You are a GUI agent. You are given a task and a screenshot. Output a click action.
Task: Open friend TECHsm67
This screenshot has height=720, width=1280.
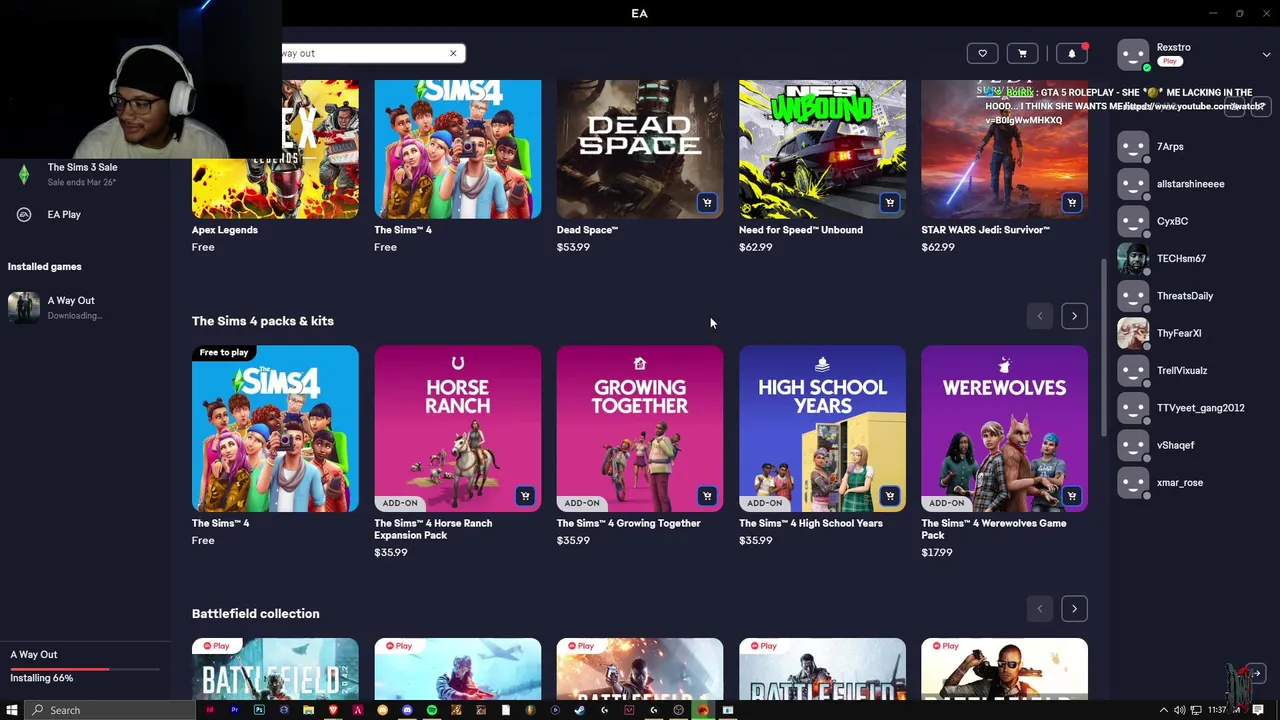click(1190, 258)
